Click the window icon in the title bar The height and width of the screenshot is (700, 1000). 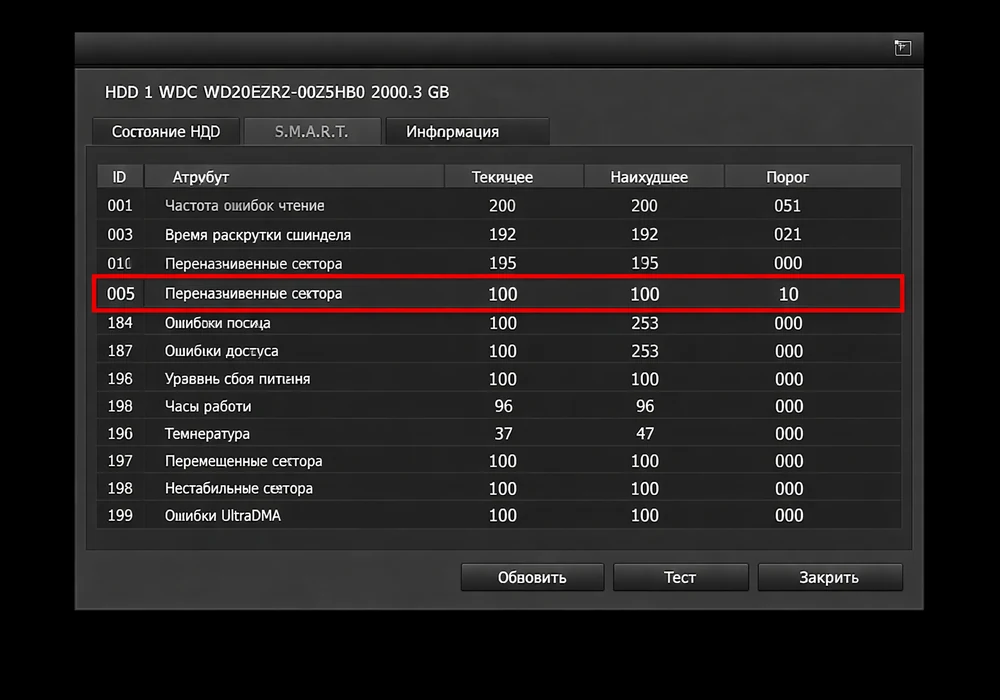902,48
